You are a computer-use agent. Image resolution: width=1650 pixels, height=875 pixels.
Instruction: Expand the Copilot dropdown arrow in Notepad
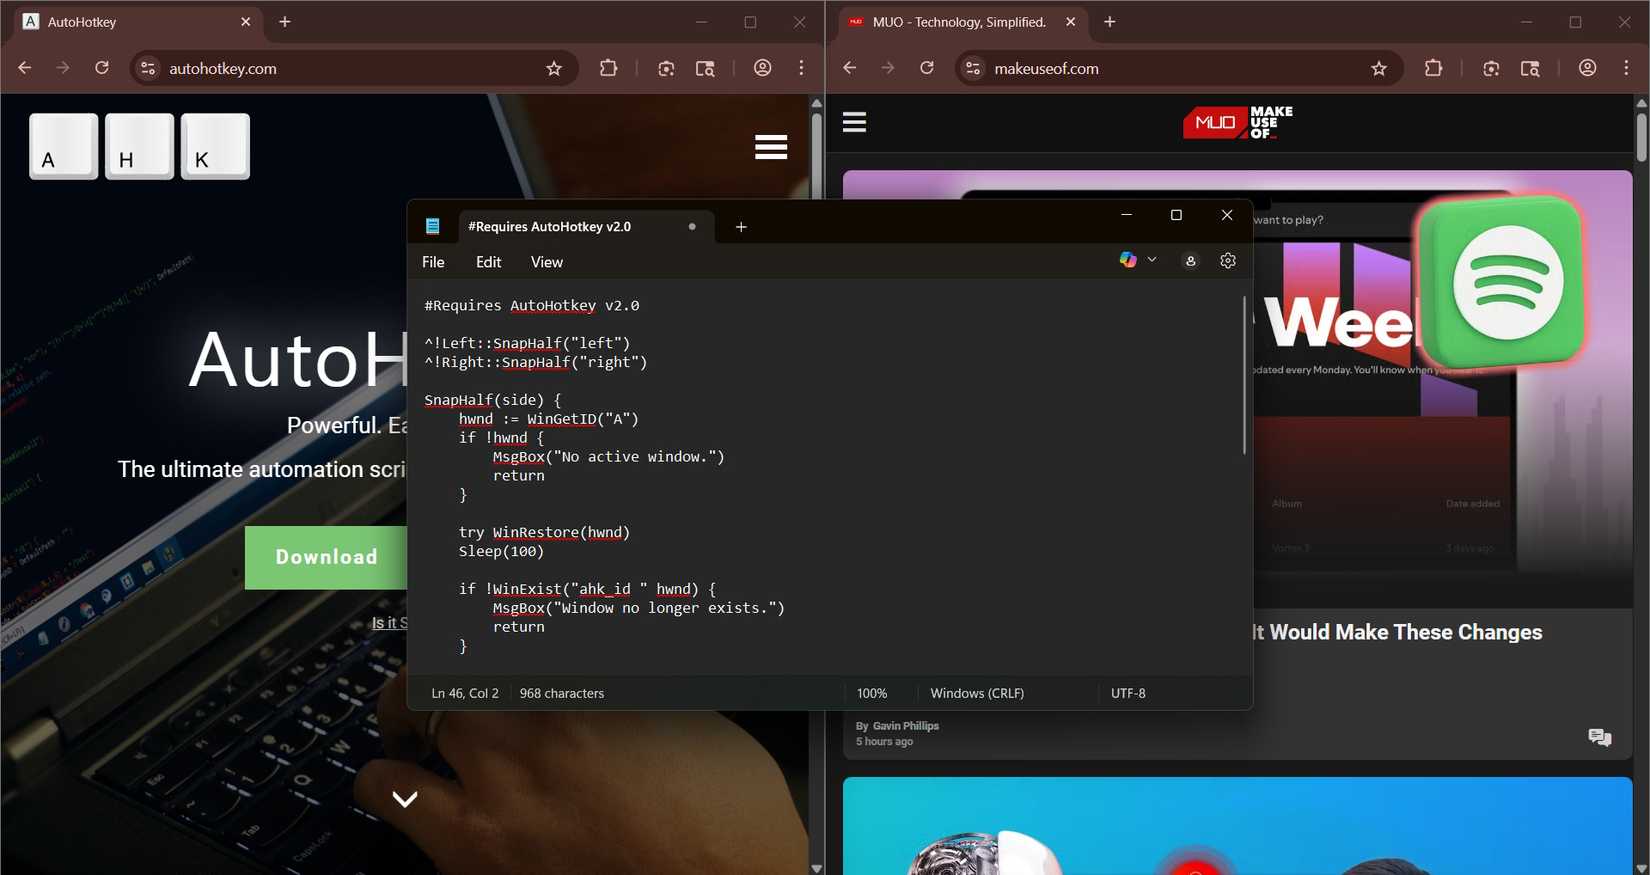pos(1152,260)
